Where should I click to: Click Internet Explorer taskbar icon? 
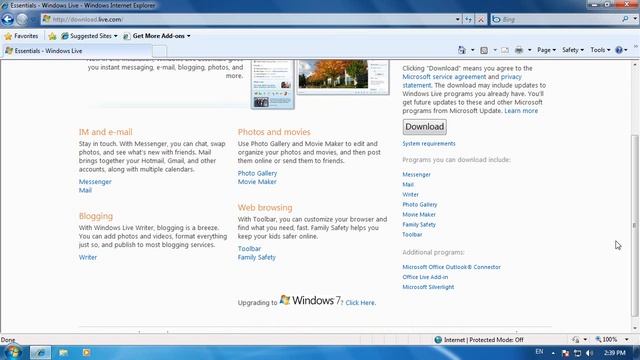point(40,352)
